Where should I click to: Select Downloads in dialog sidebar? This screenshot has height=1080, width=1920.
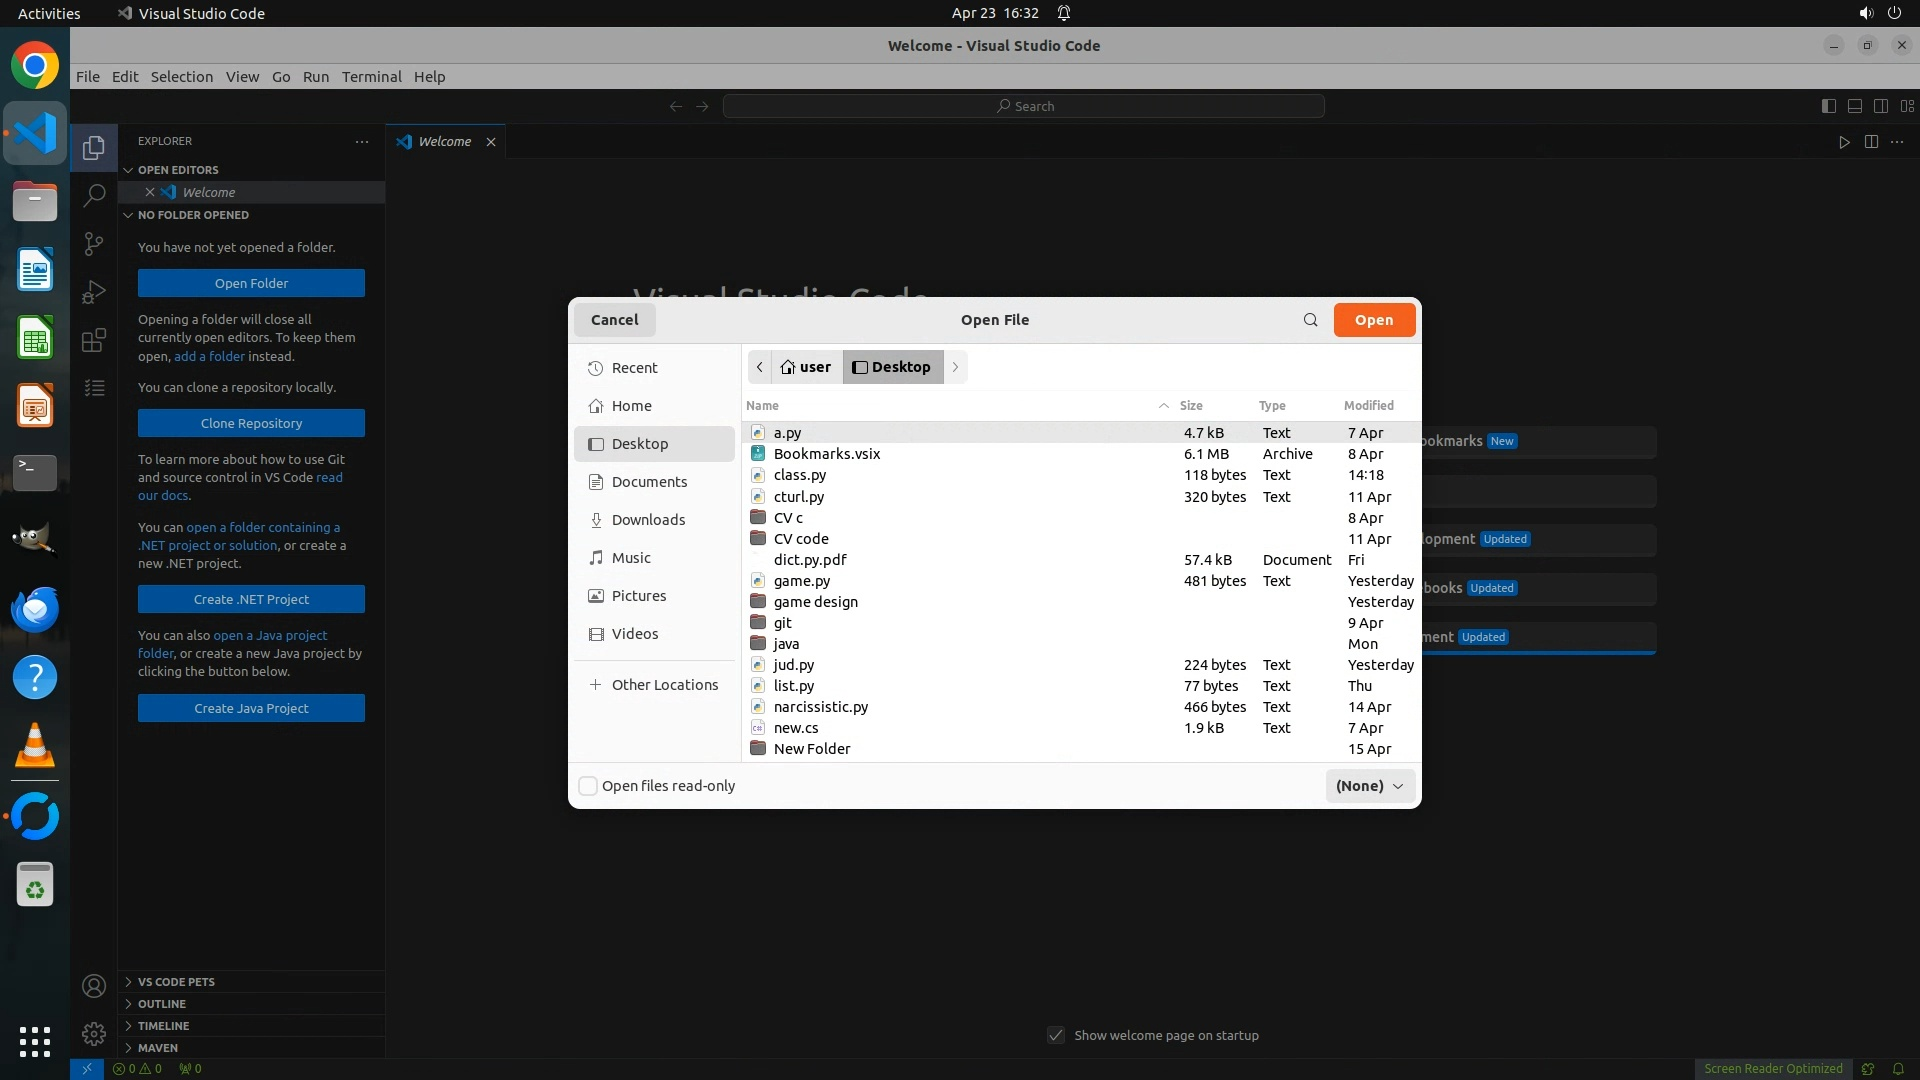click(648, 520)
